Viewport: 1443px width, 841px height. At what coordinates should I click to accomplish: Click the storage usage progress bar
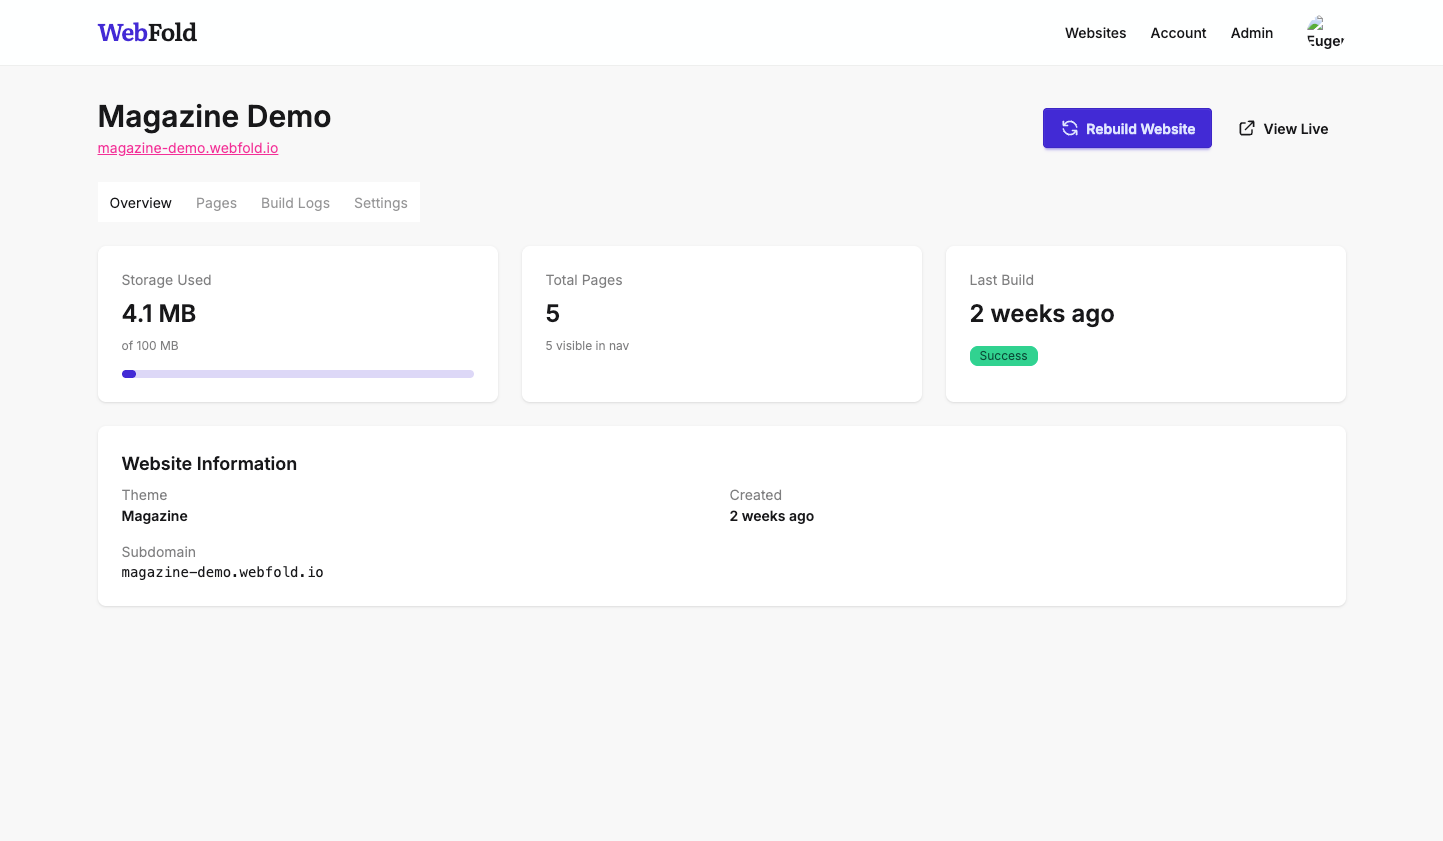(297, 374)
